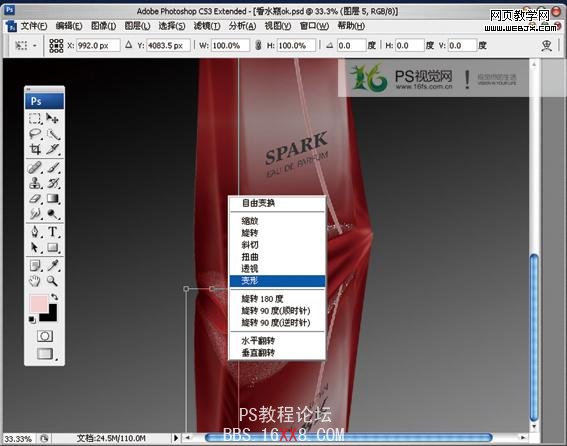
Task: Click the X position input field
Action: [x=98, y=46]
